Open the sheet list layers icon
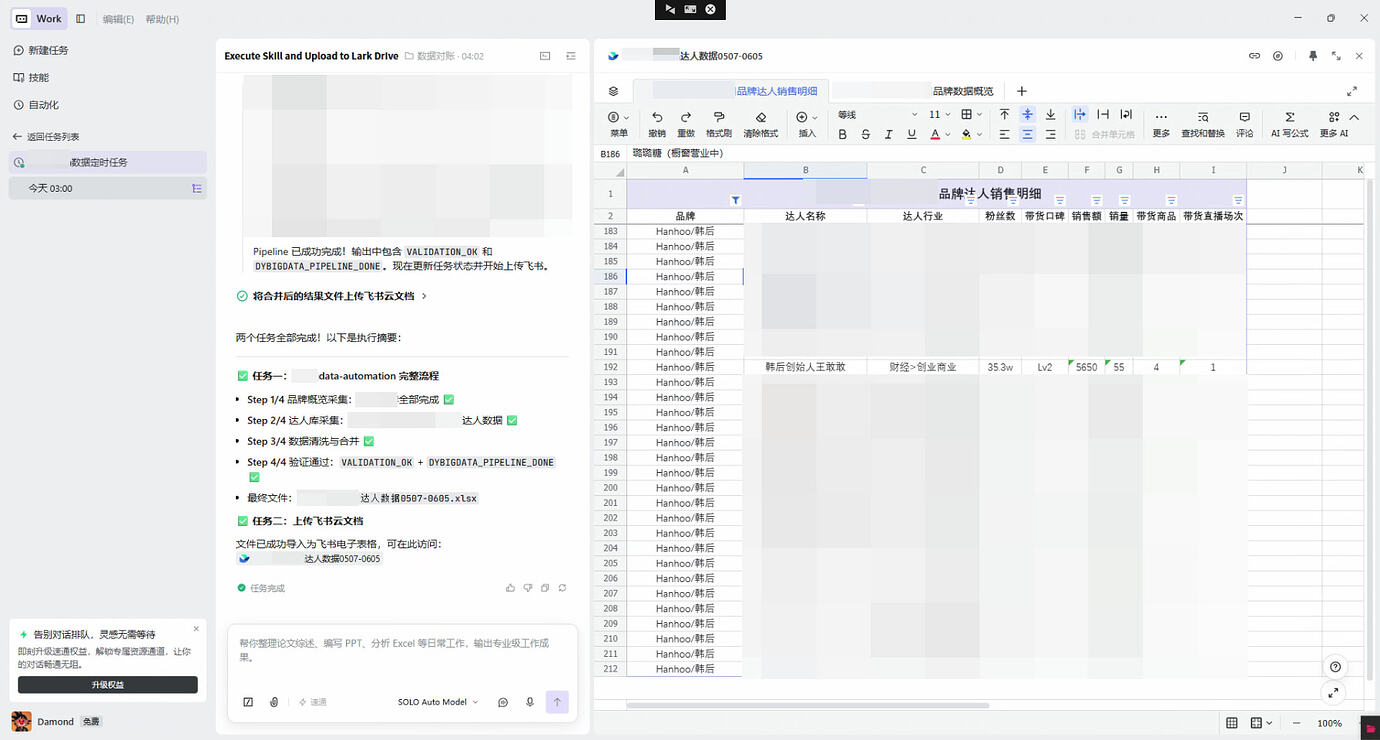 [x=614, y=91]
